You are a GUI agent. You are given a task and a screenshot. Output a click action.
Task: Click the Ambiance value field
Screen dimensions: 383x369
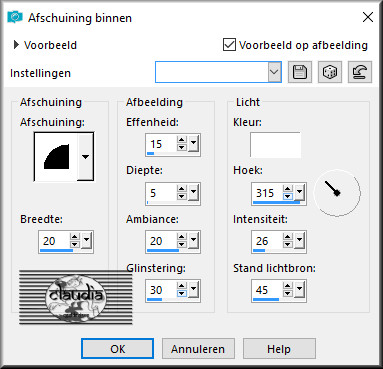pyautogui.click(x=161, y=241)
